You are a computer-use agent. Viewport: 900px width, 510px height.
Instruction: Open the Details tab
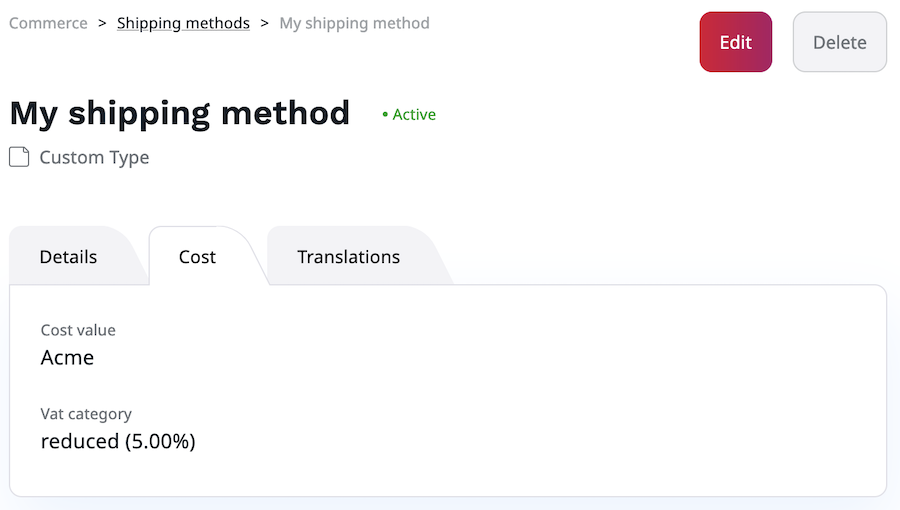pyautogui.click(x=68, y=257)
